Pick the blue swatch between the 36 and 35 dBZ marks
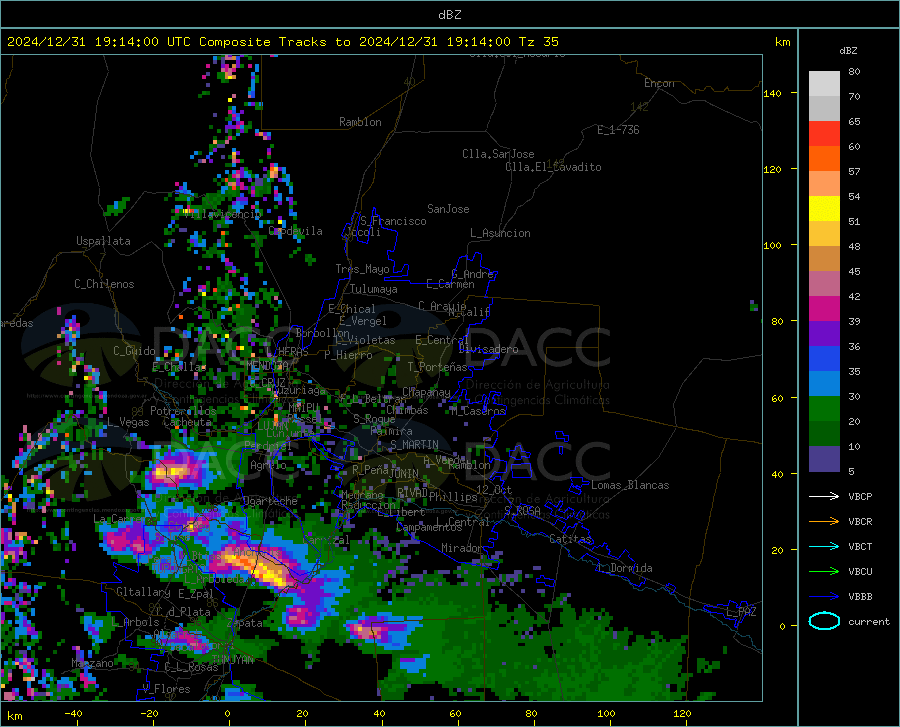Image resolution: width=900 pixels, height=727 pixels. point(824,359)
